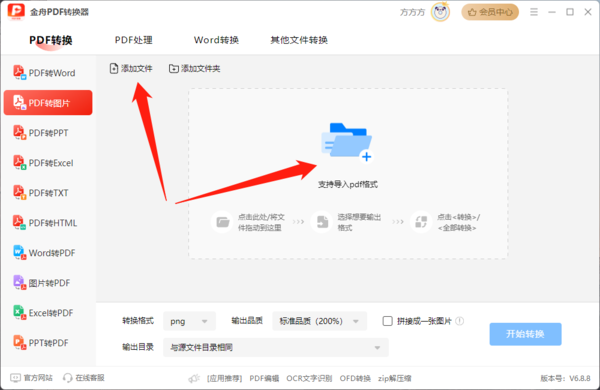Screen dimensions: 600x390
Task: Click the info icon beside 拼接成一张图片
Action: coord(460,321)
